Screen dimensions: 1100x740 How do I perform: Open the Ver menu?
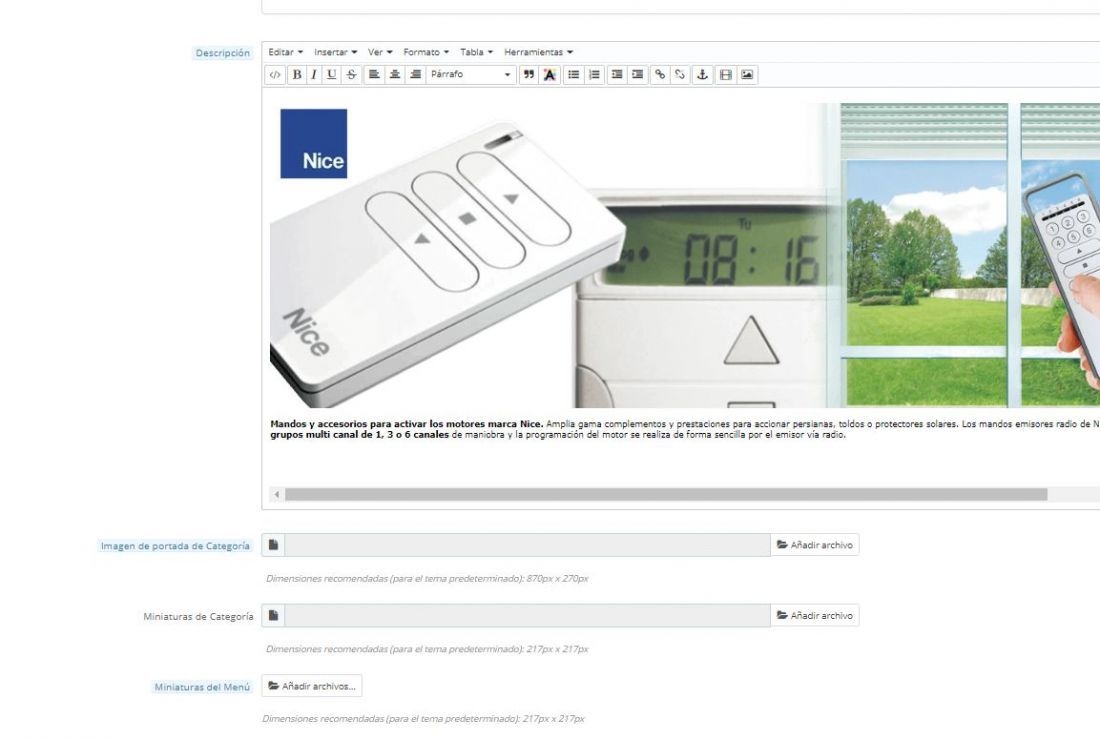tap(380, 52)
